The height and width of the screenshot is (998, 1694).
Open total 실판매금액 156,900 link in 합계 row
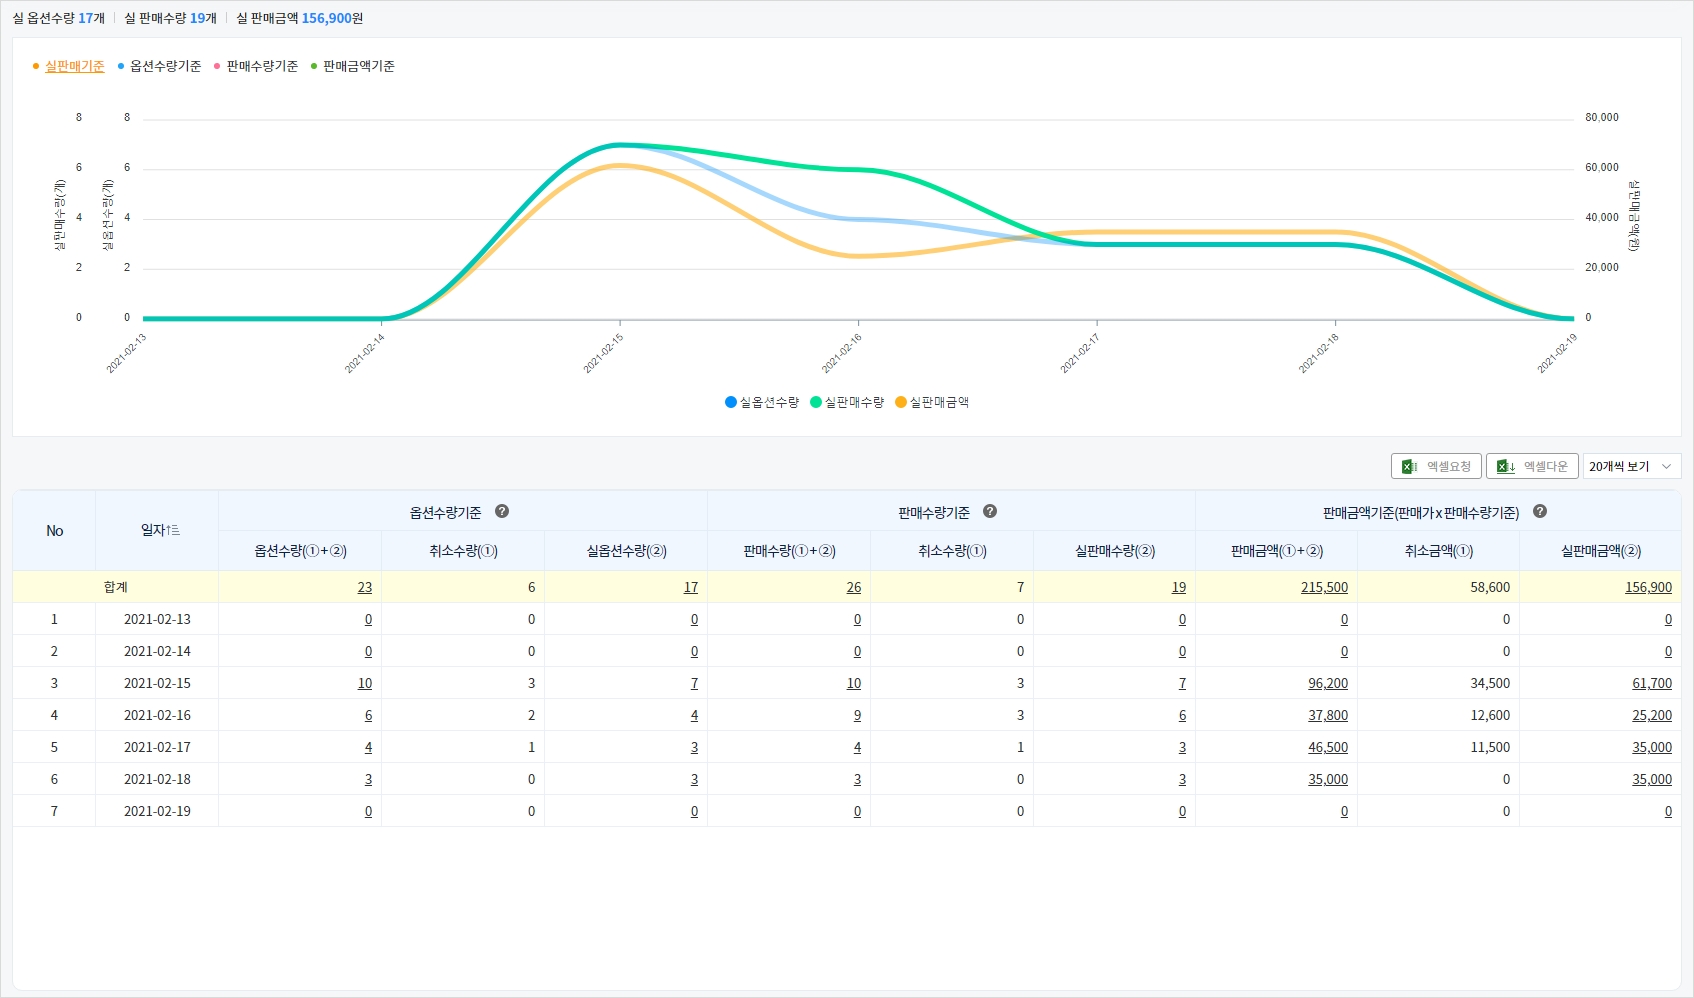pos(1648,587)
